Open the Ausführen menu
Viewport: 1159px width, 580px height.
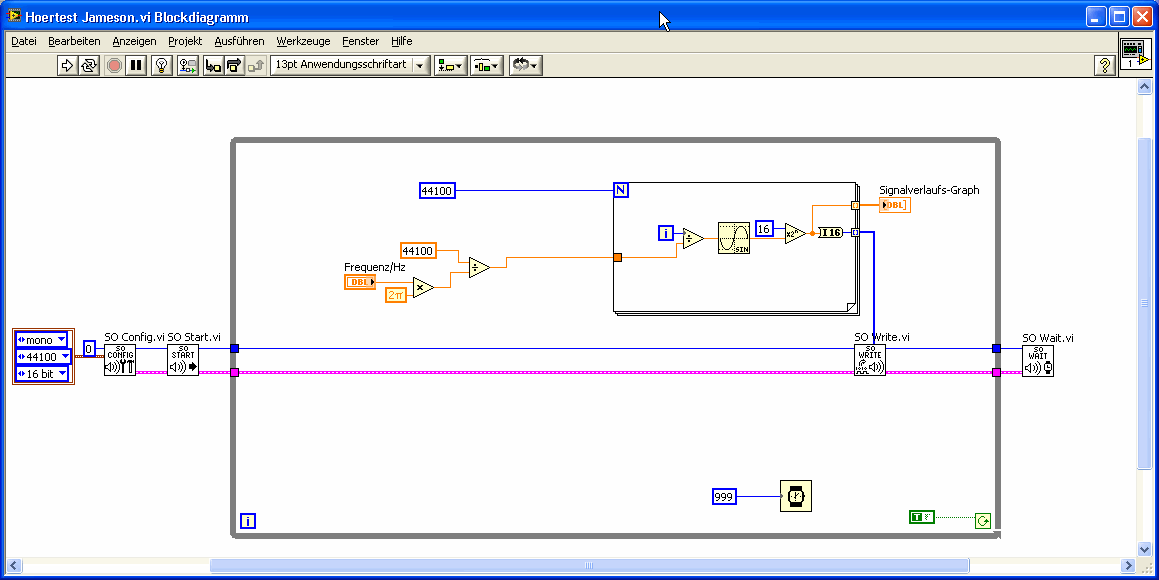pyautogui.click(x=239, y=41)
